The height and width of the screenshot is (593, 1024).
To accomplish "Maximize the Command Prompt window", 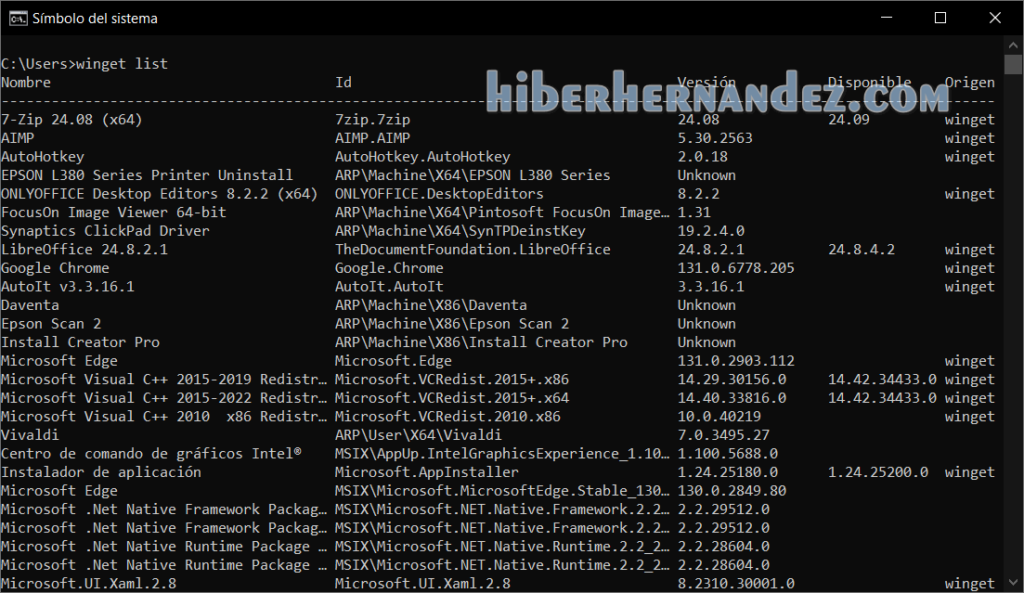I will (940, 17).
